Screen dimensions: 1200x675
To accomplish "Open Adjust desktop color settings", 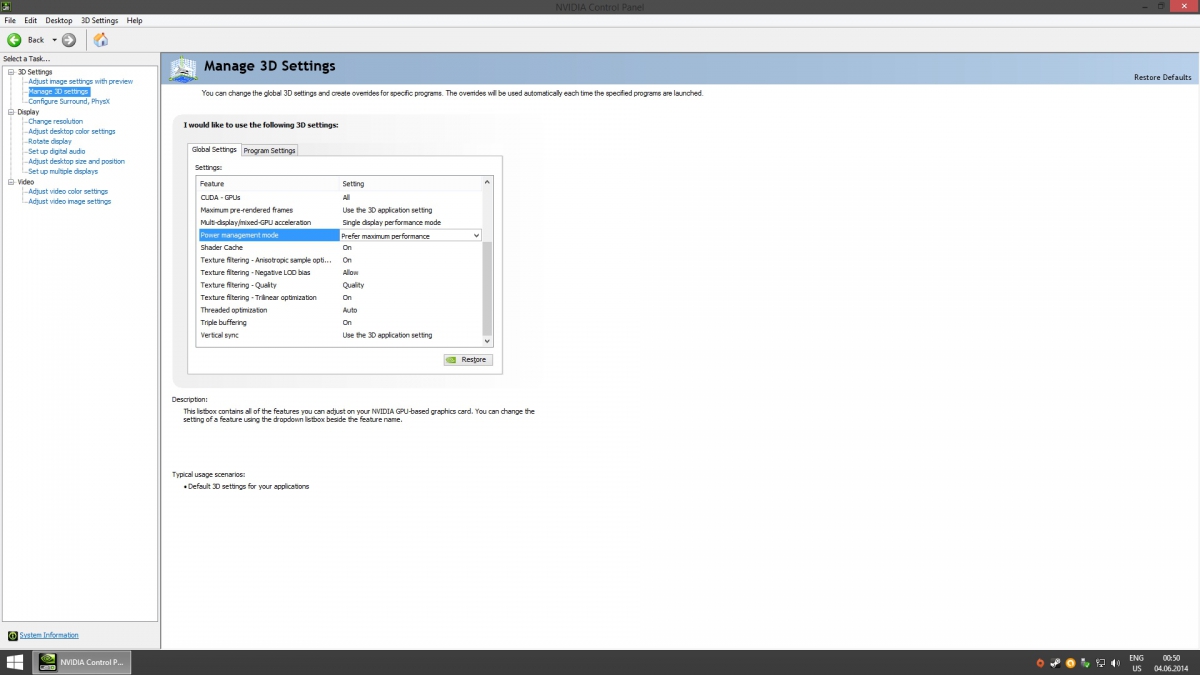I will pos(72,131).
